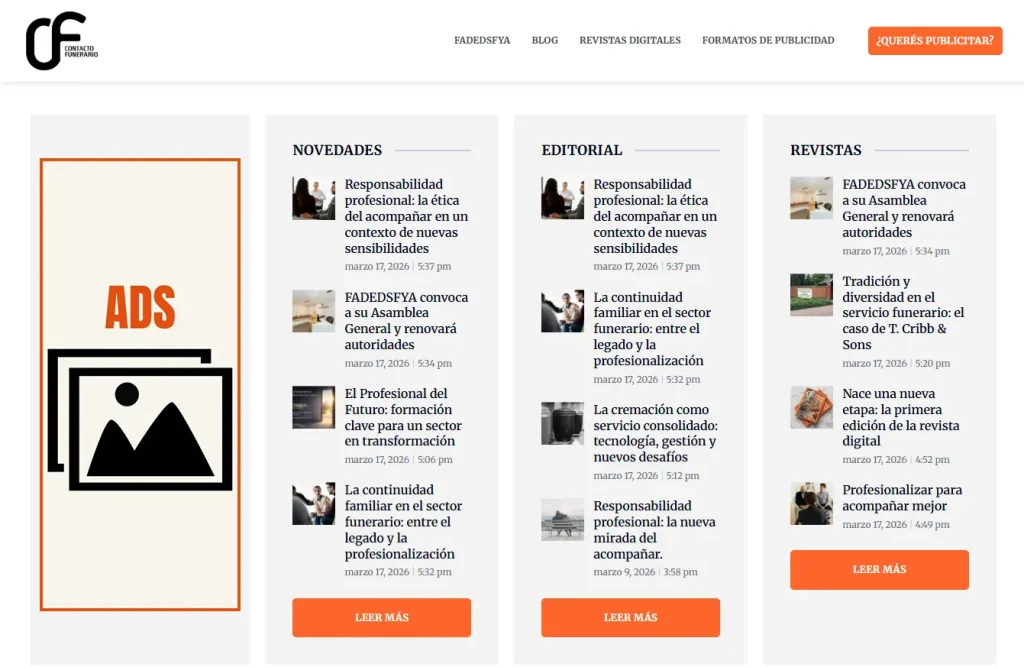The height and width of the screenshot is (667, 1024).
Task: Click the Contacto Funerario logo
Action: pyautogui.click(x=62, y=41)
